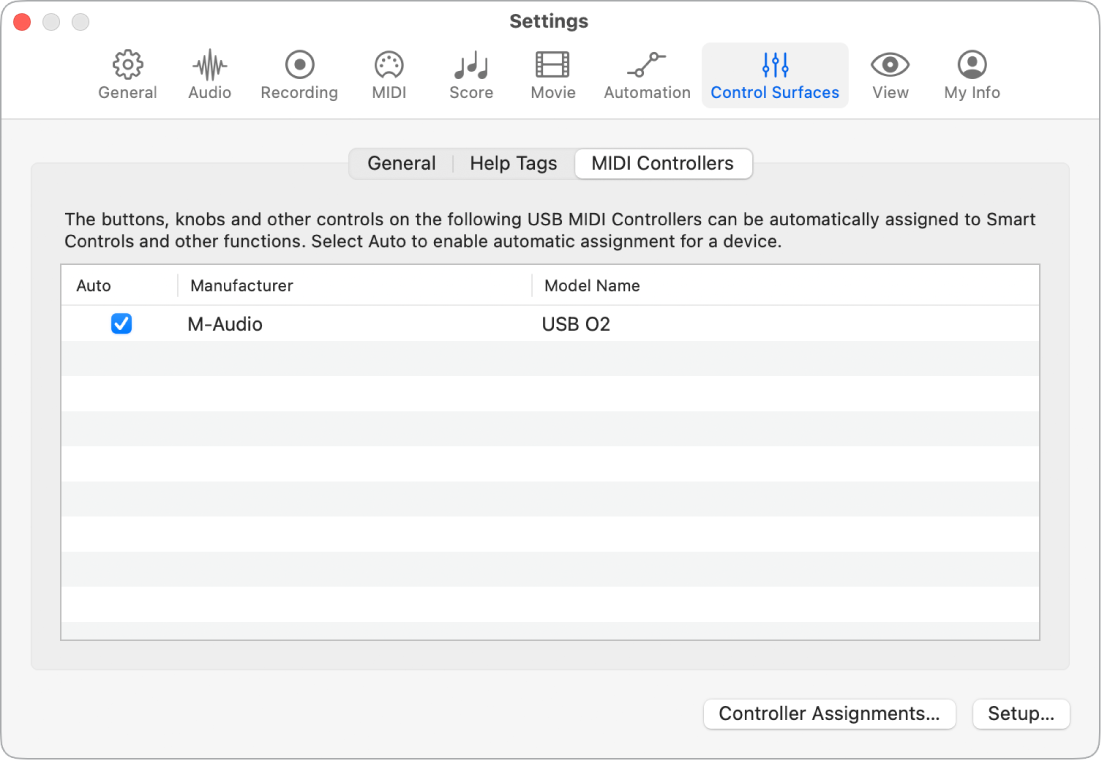Open the Audio settings pane
The image size is (1102, 762).
pyautogui.click(x=209, y=74)
